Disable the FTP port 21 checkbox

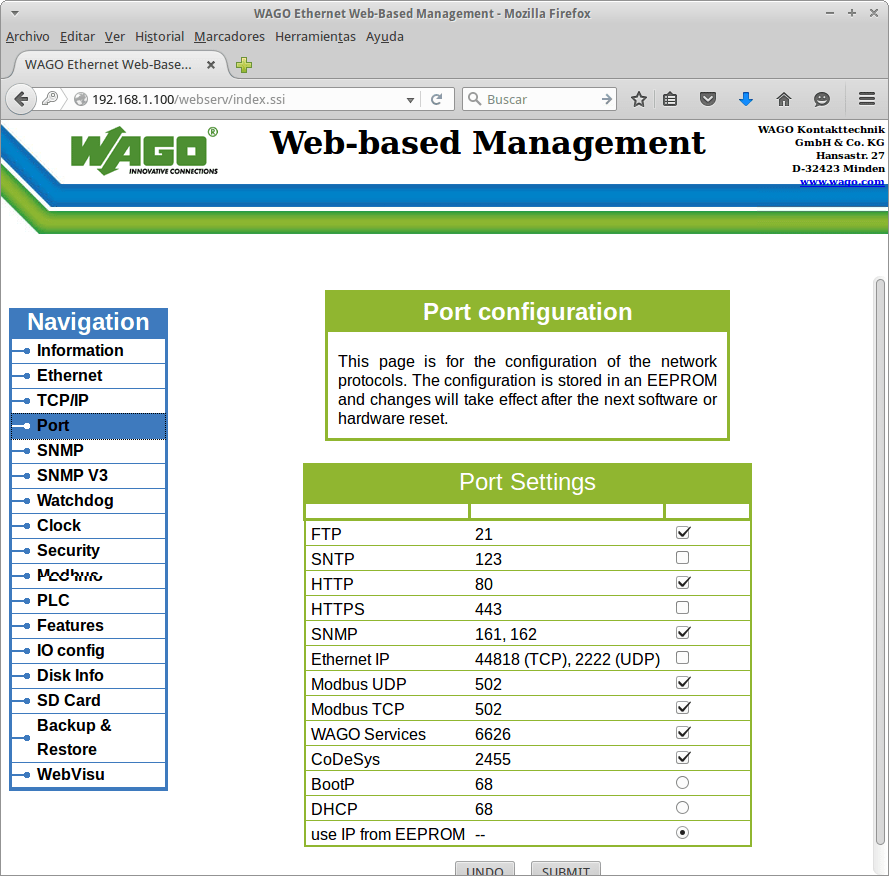tap(682, 532)
